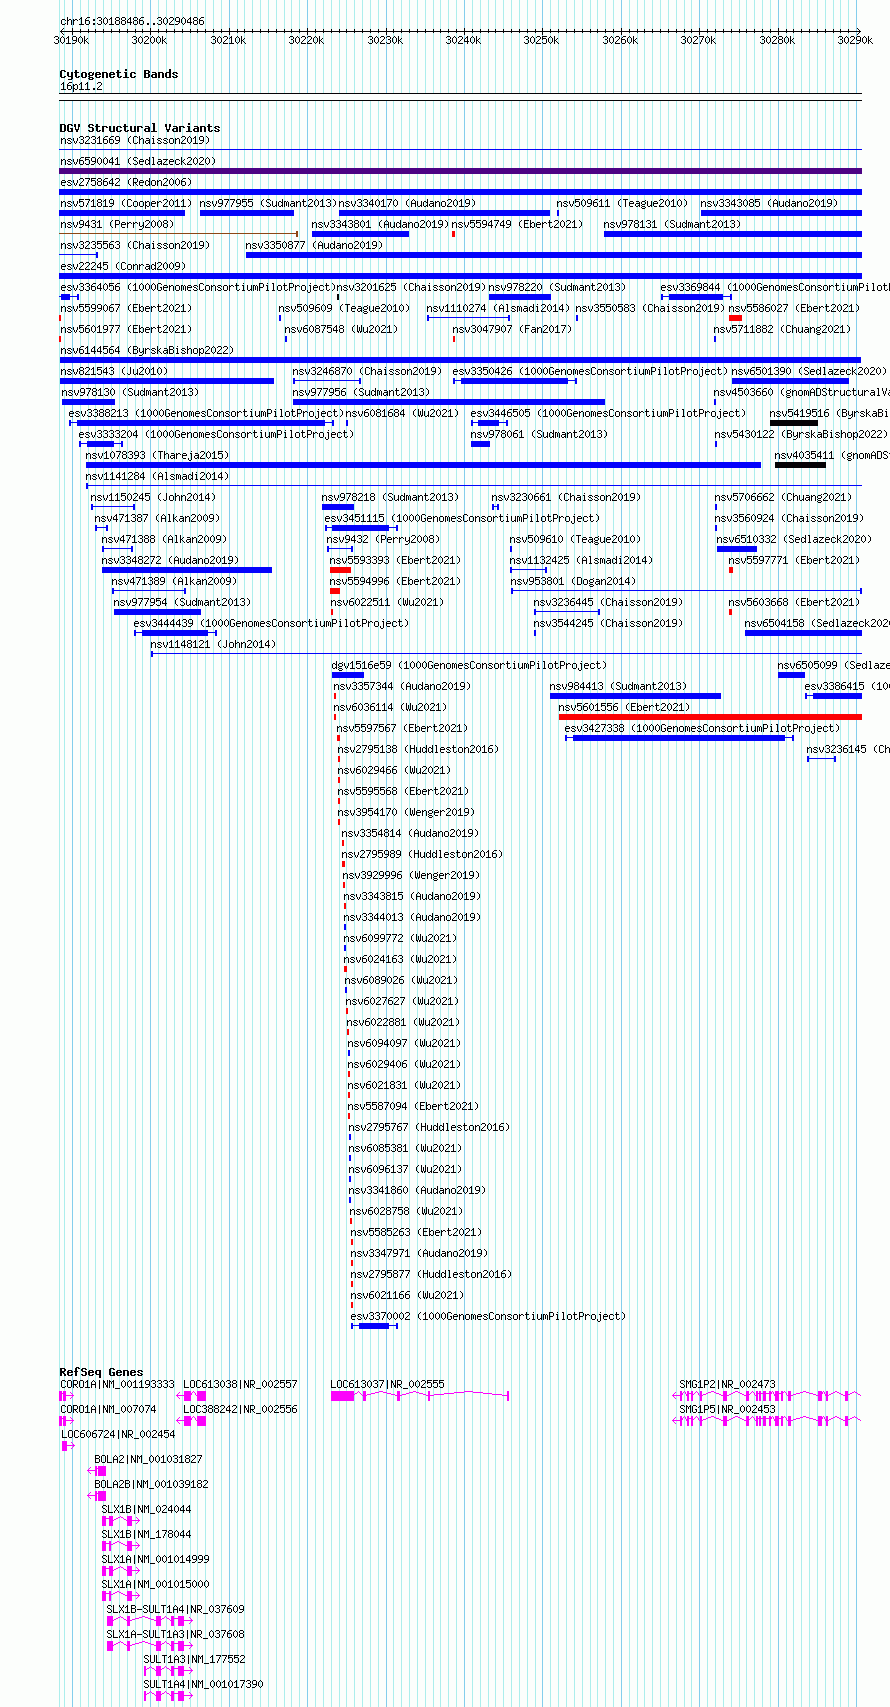Screen dimensions: 890x1707
Task: Click variant nsv1141284 (Alsmadi2014) label
Action: point(157,476)
